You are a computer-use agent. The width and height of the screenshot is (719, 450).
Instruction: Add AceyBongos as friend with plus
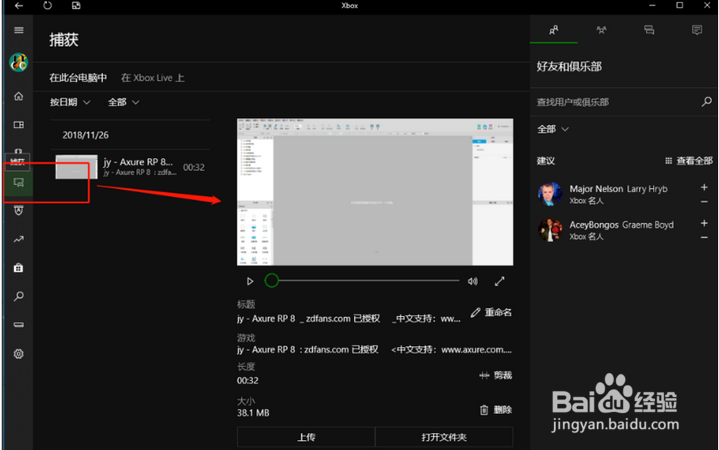[704, 223]
